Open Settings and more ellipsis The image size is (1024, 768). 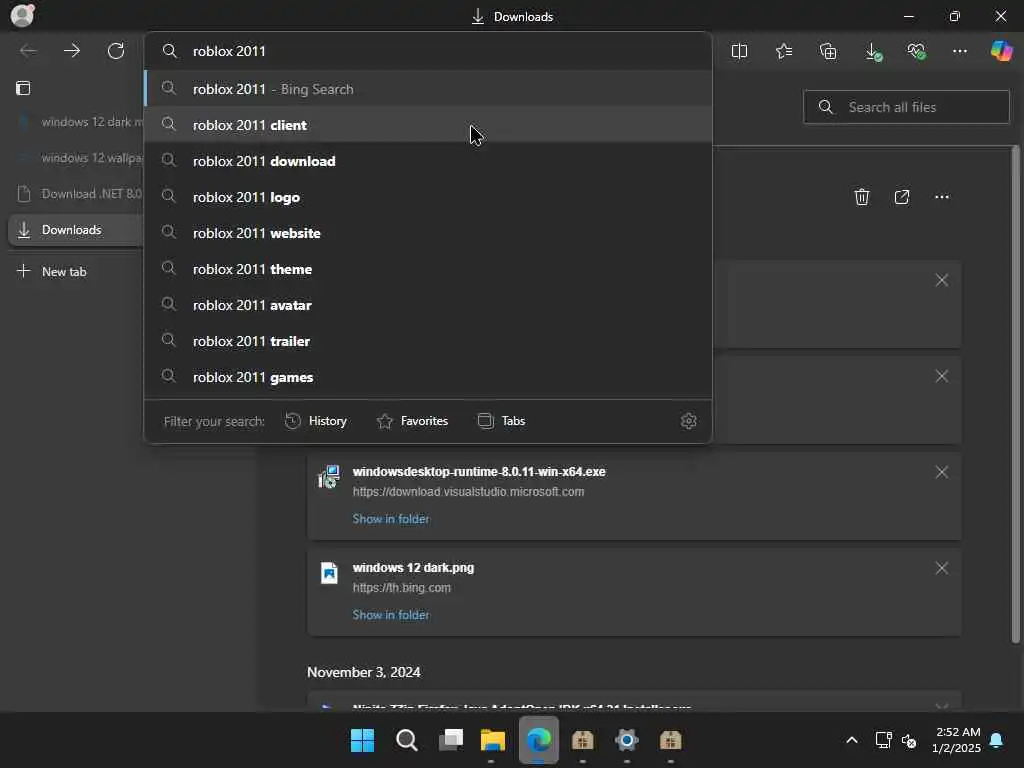tap(960, 51)
